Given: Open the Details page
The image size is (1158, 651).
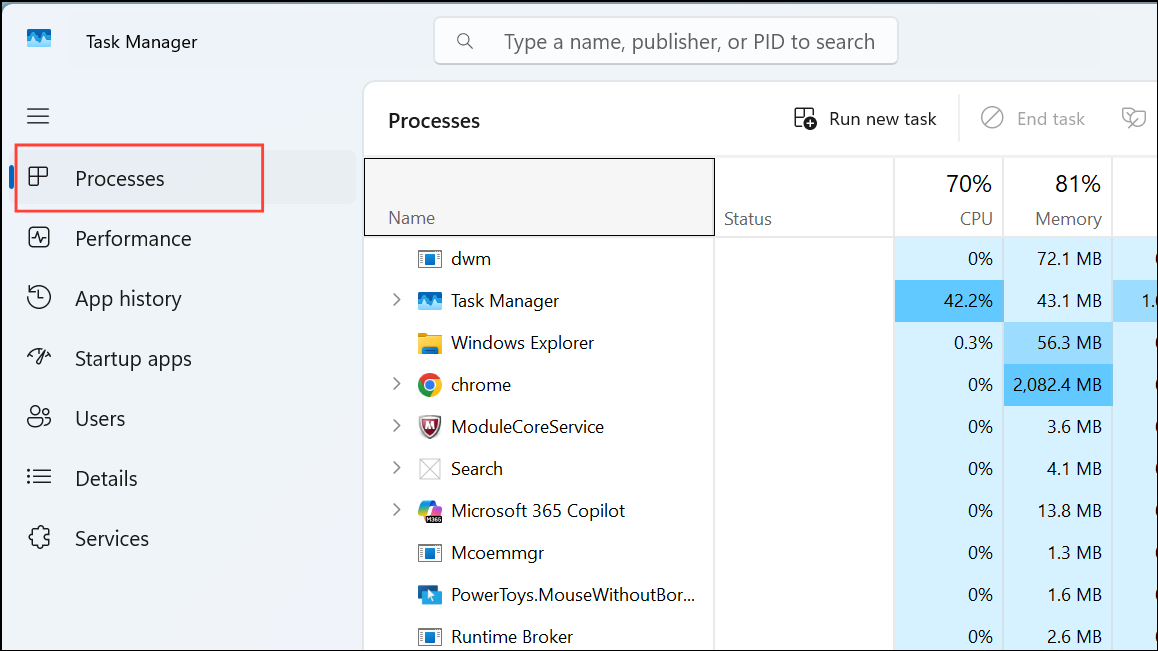Looking at the screenshot, I should 185,478.
